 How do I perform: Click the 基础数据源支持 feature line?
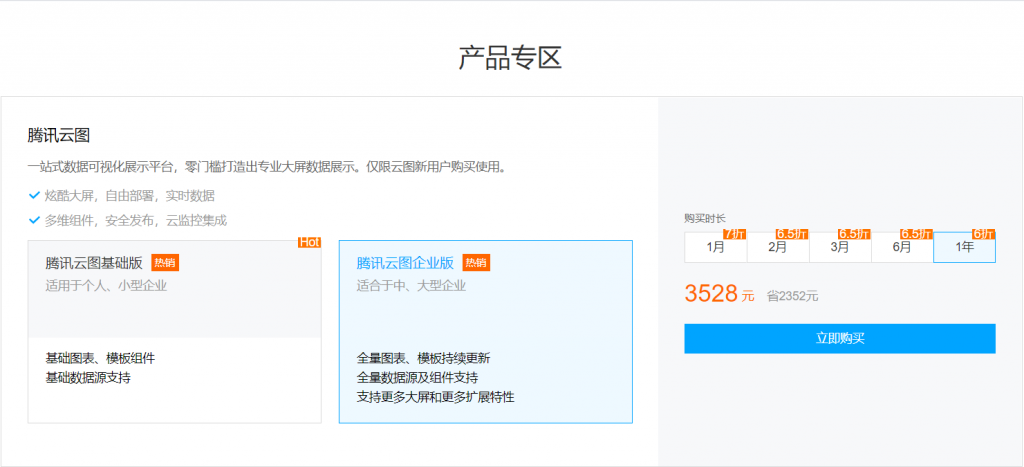(x=88, y=377)
